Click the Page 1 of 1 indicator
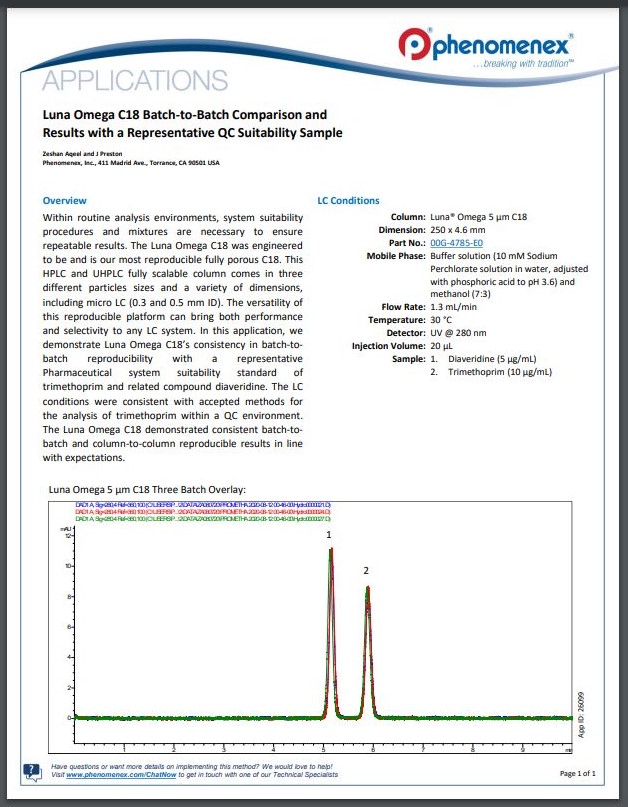The width and height of the screenshot is (628, 807). [578, 774]
